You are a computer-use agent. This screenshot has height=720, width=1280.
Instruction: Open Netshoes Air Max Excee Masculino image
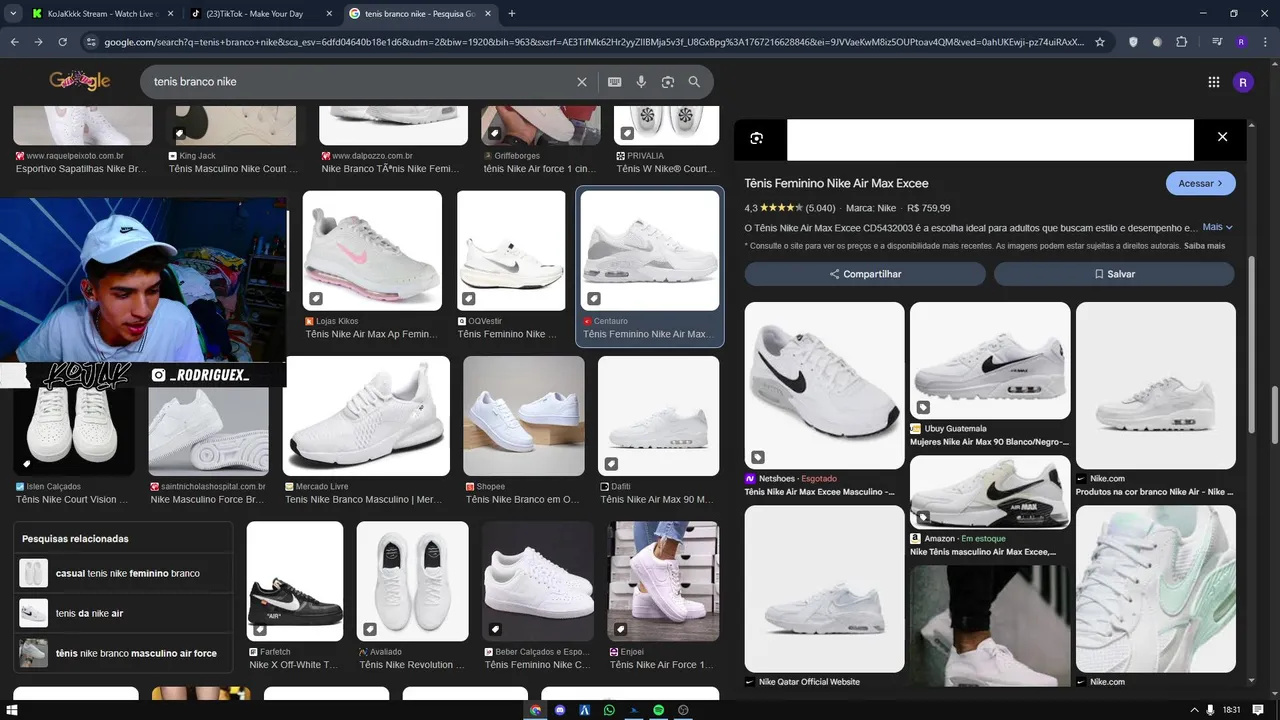(x=824, y=386)
